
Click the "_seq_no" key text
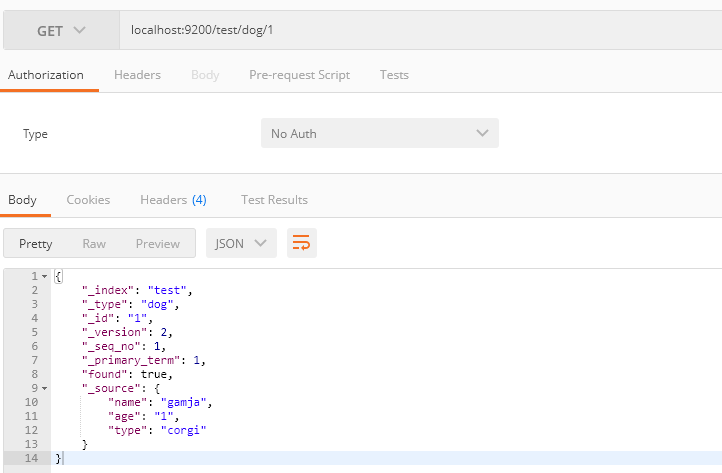[x=111, y=346]
